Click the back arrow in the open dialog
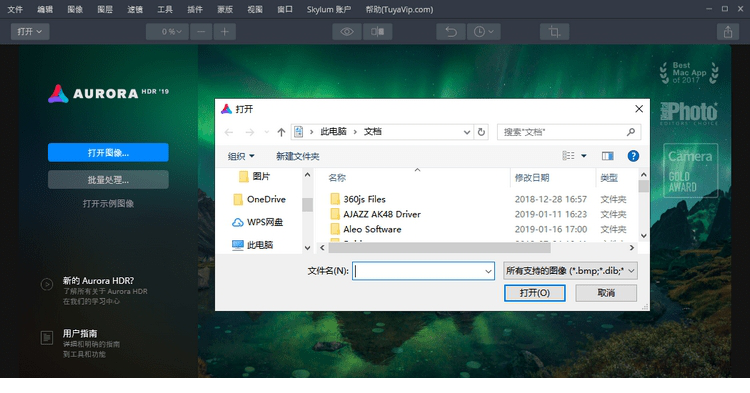The height and width of the screenshot is (393, 750). [x=229, y=132]
